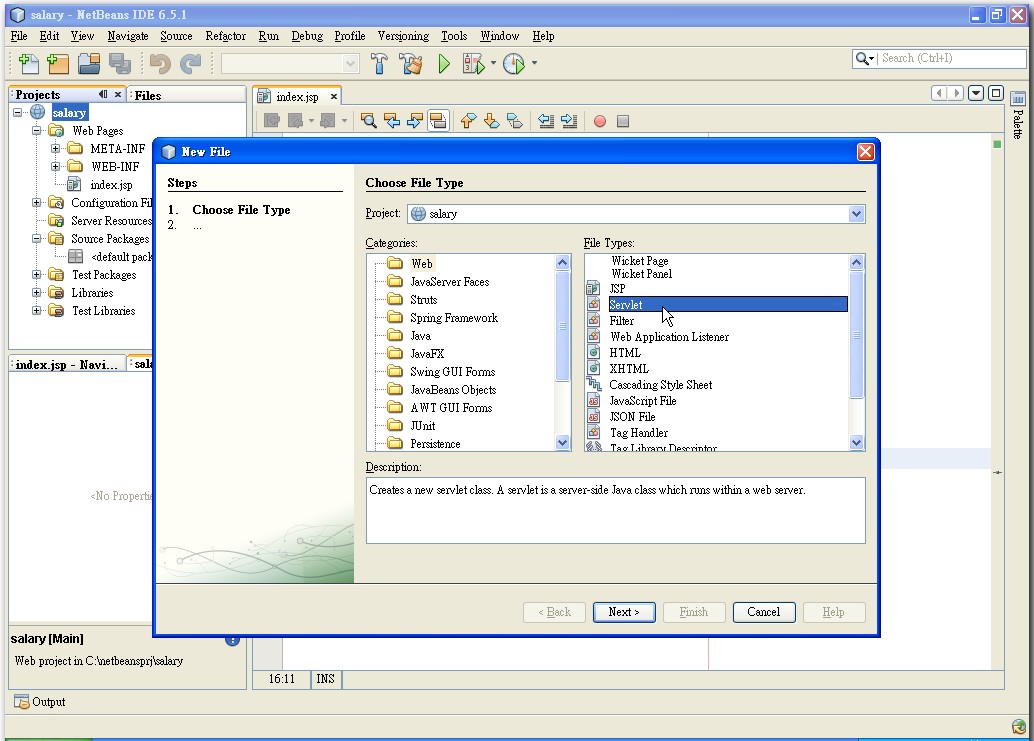The width and height of the screenshot is (1034, 741).
Task: Click Next in the New File dialog
Action: tap(624, 611)
